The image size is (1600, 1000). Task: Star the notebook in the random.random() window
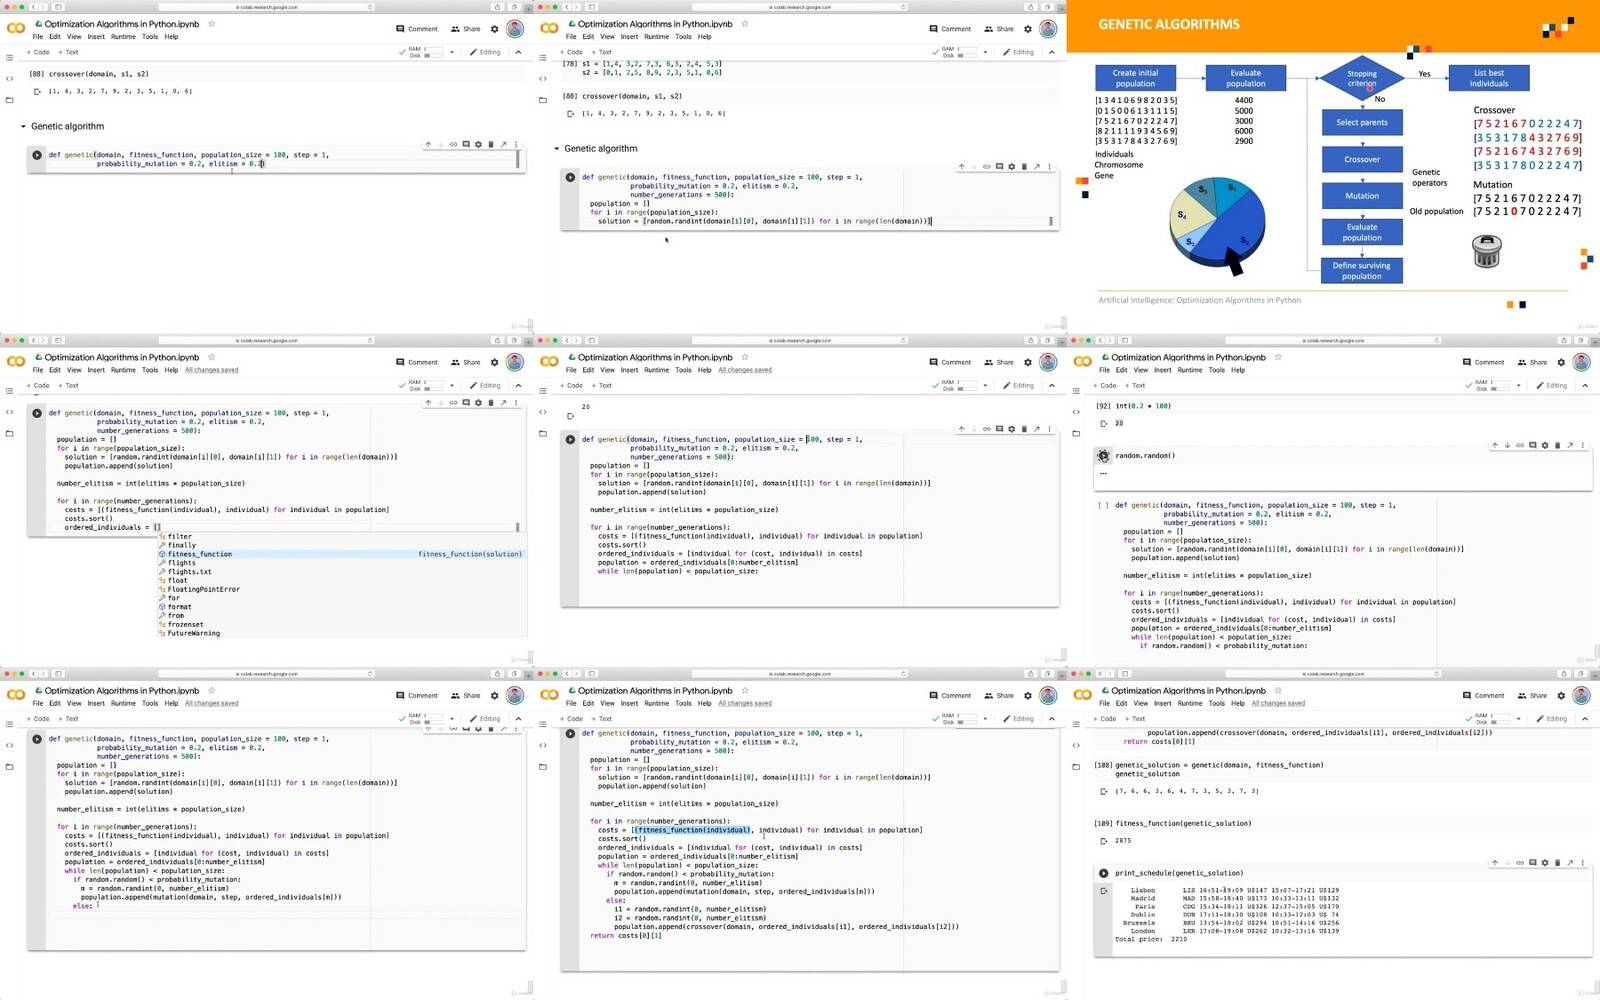1278,357
